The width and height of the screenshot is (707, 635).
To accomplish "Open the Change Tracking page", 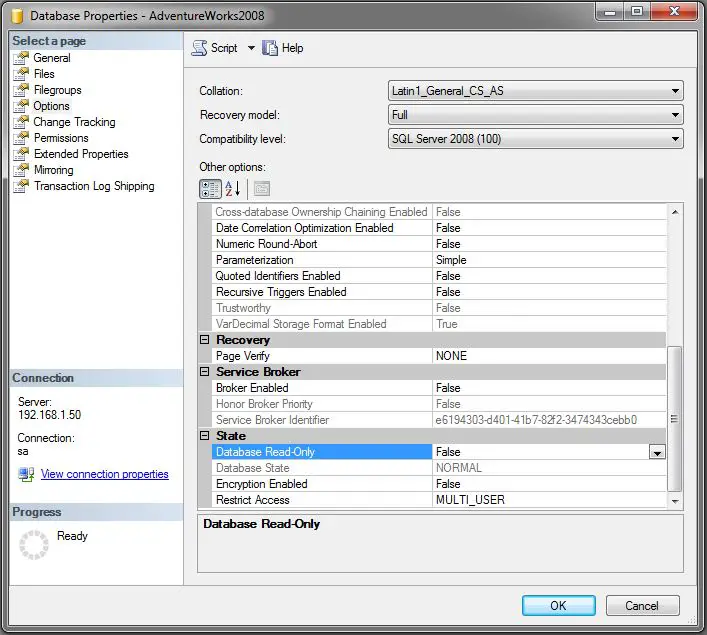I will (x=74, y=122).
